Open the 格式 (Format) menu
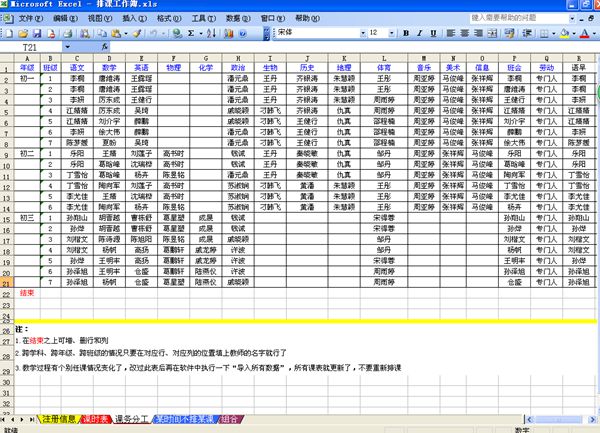 click(x=169, y=18)
